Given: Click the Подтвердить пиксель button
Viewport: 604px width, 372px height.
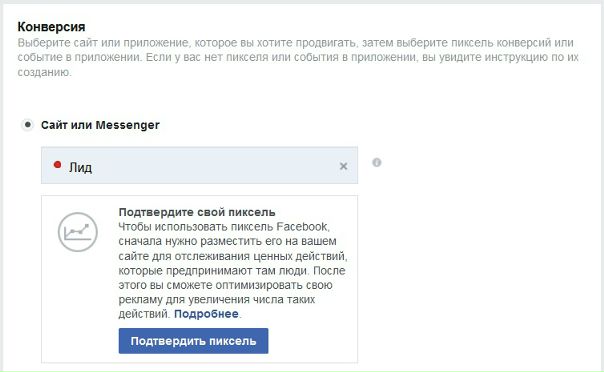Looking at the screenshot, I should [x=193, y=341].
